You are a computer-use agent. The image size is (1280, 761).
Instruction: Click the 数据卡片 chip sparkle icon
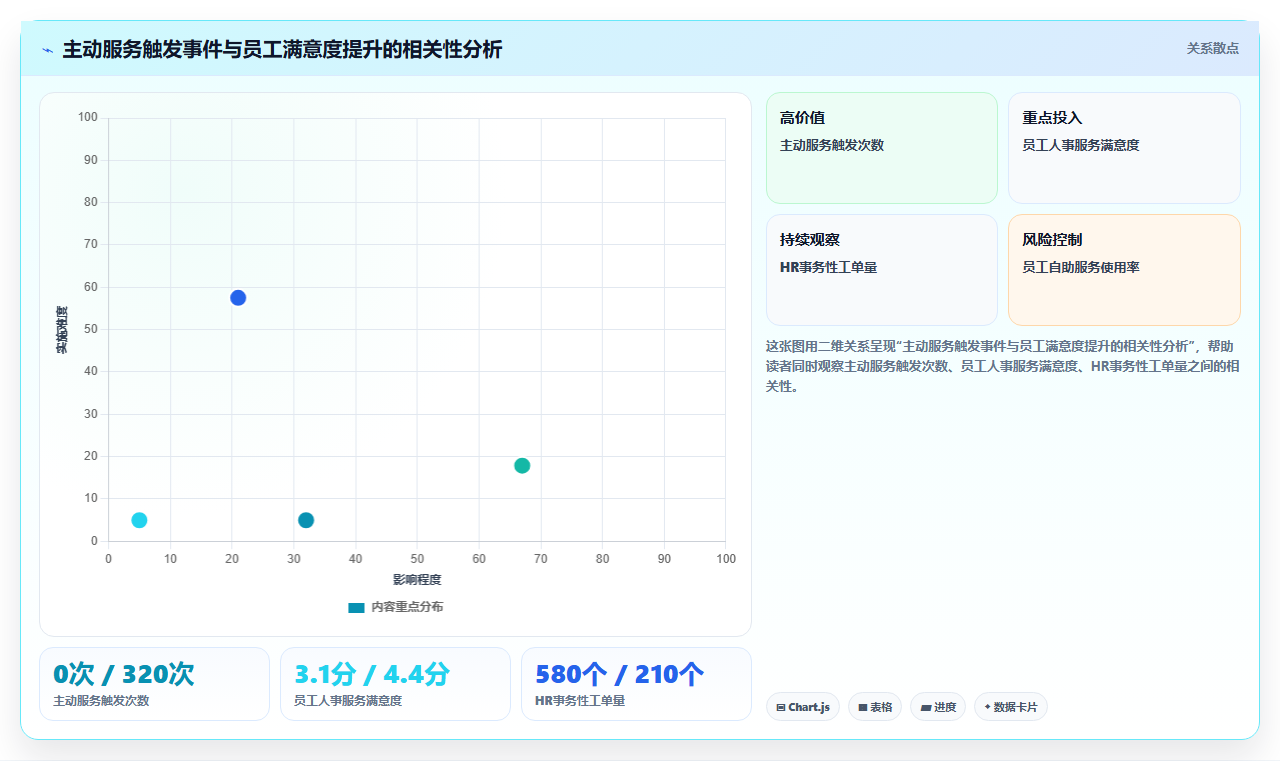coord(987,707)
